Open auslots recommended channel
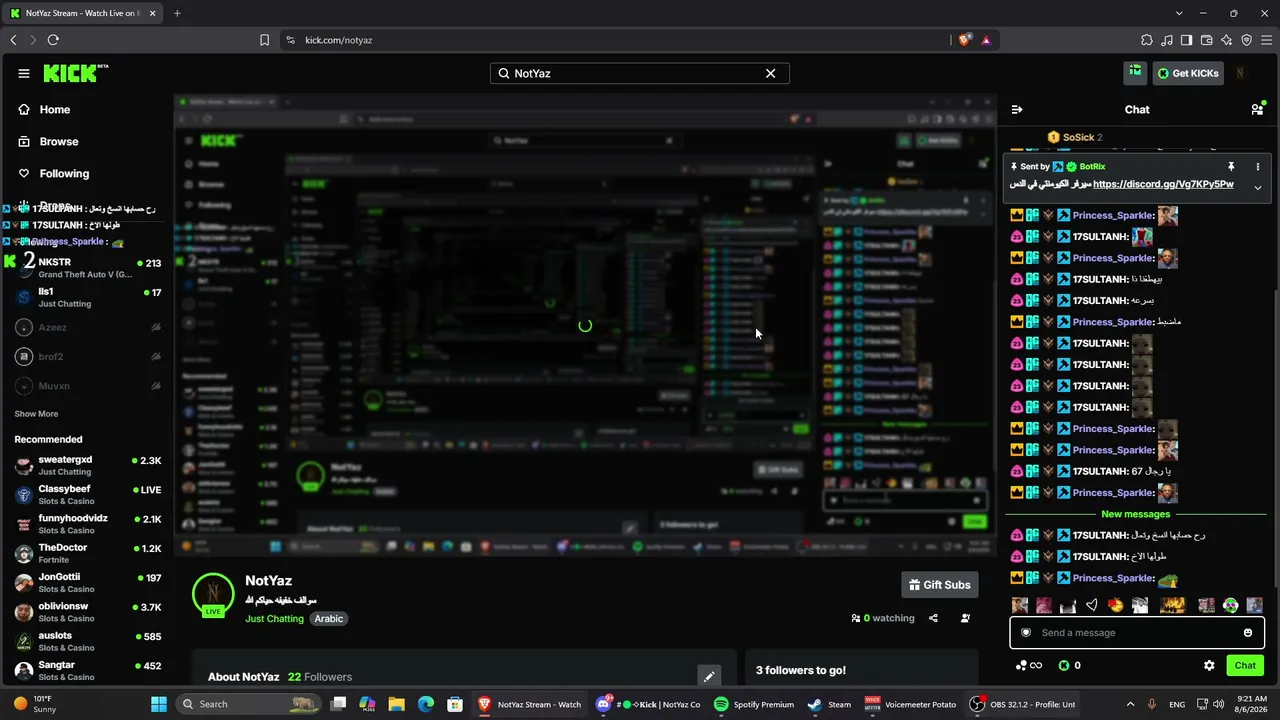The height and width of the screenshot is (720, 1280). coord(87,641)
